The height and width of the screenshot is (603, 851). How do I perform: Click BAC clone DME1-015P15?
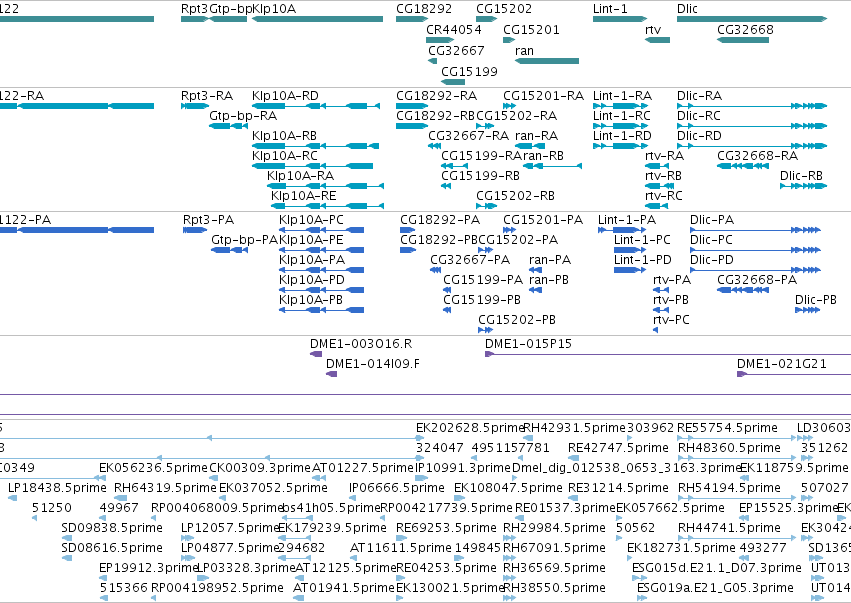coord(668,354)
